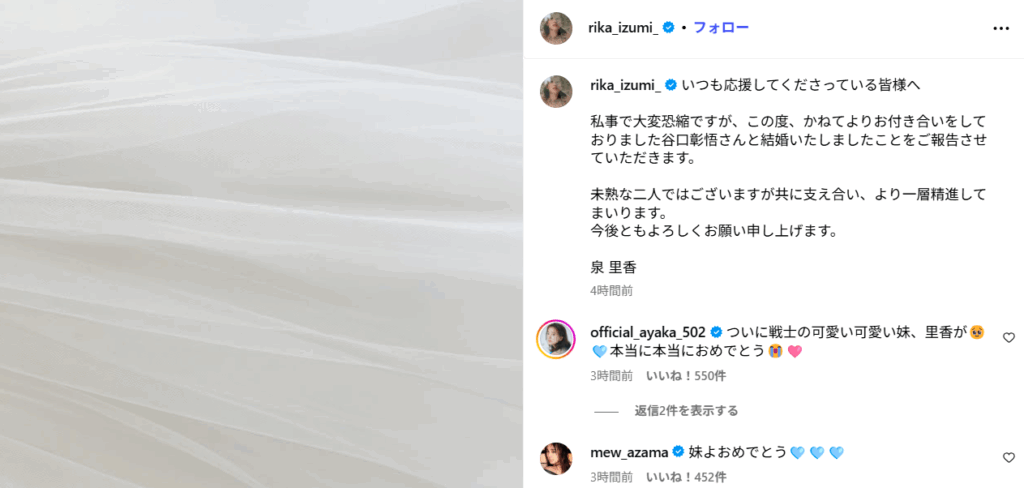The image size is (1024, 488).
Task: Open official_ayaka_502 username link
Action: [x=647, y=331]
